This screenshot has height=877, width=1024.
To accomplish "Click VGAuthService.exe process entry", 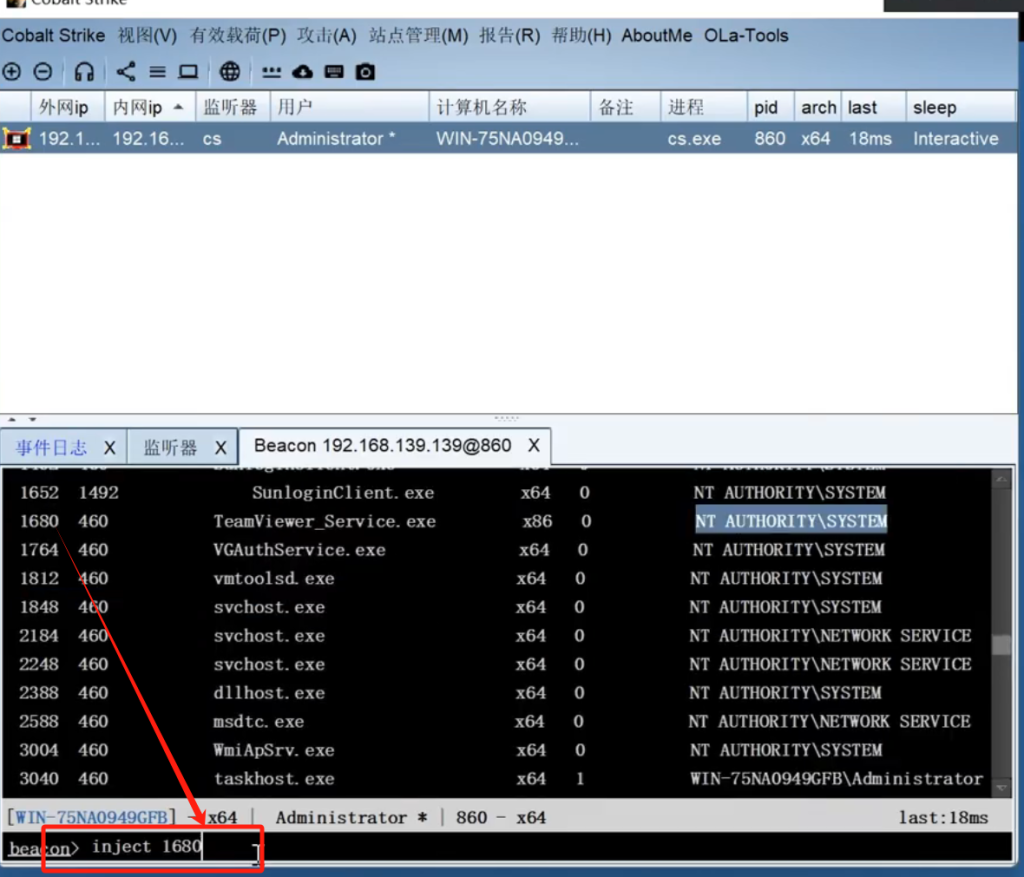I will coord(299,550).
